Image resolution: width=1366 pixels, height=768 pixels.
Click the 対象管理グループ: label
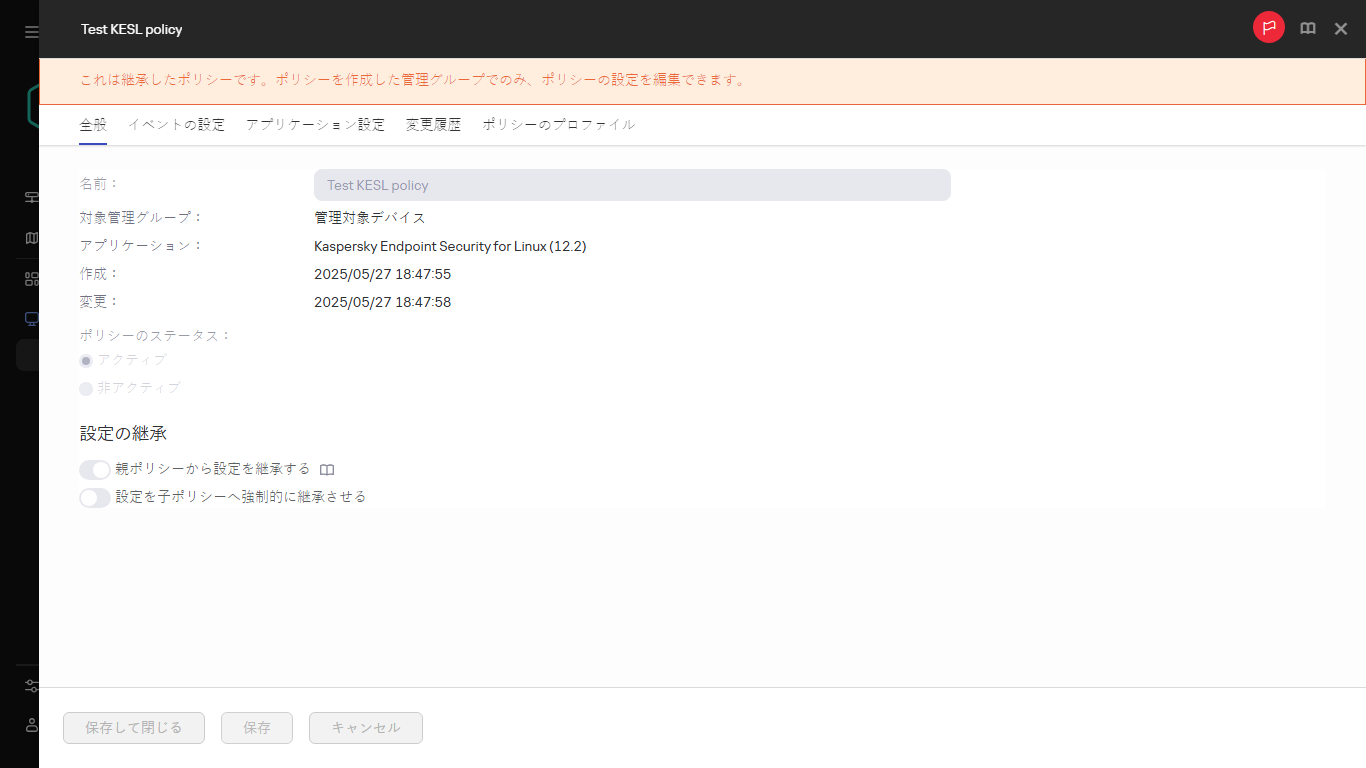tap(141, 217)
